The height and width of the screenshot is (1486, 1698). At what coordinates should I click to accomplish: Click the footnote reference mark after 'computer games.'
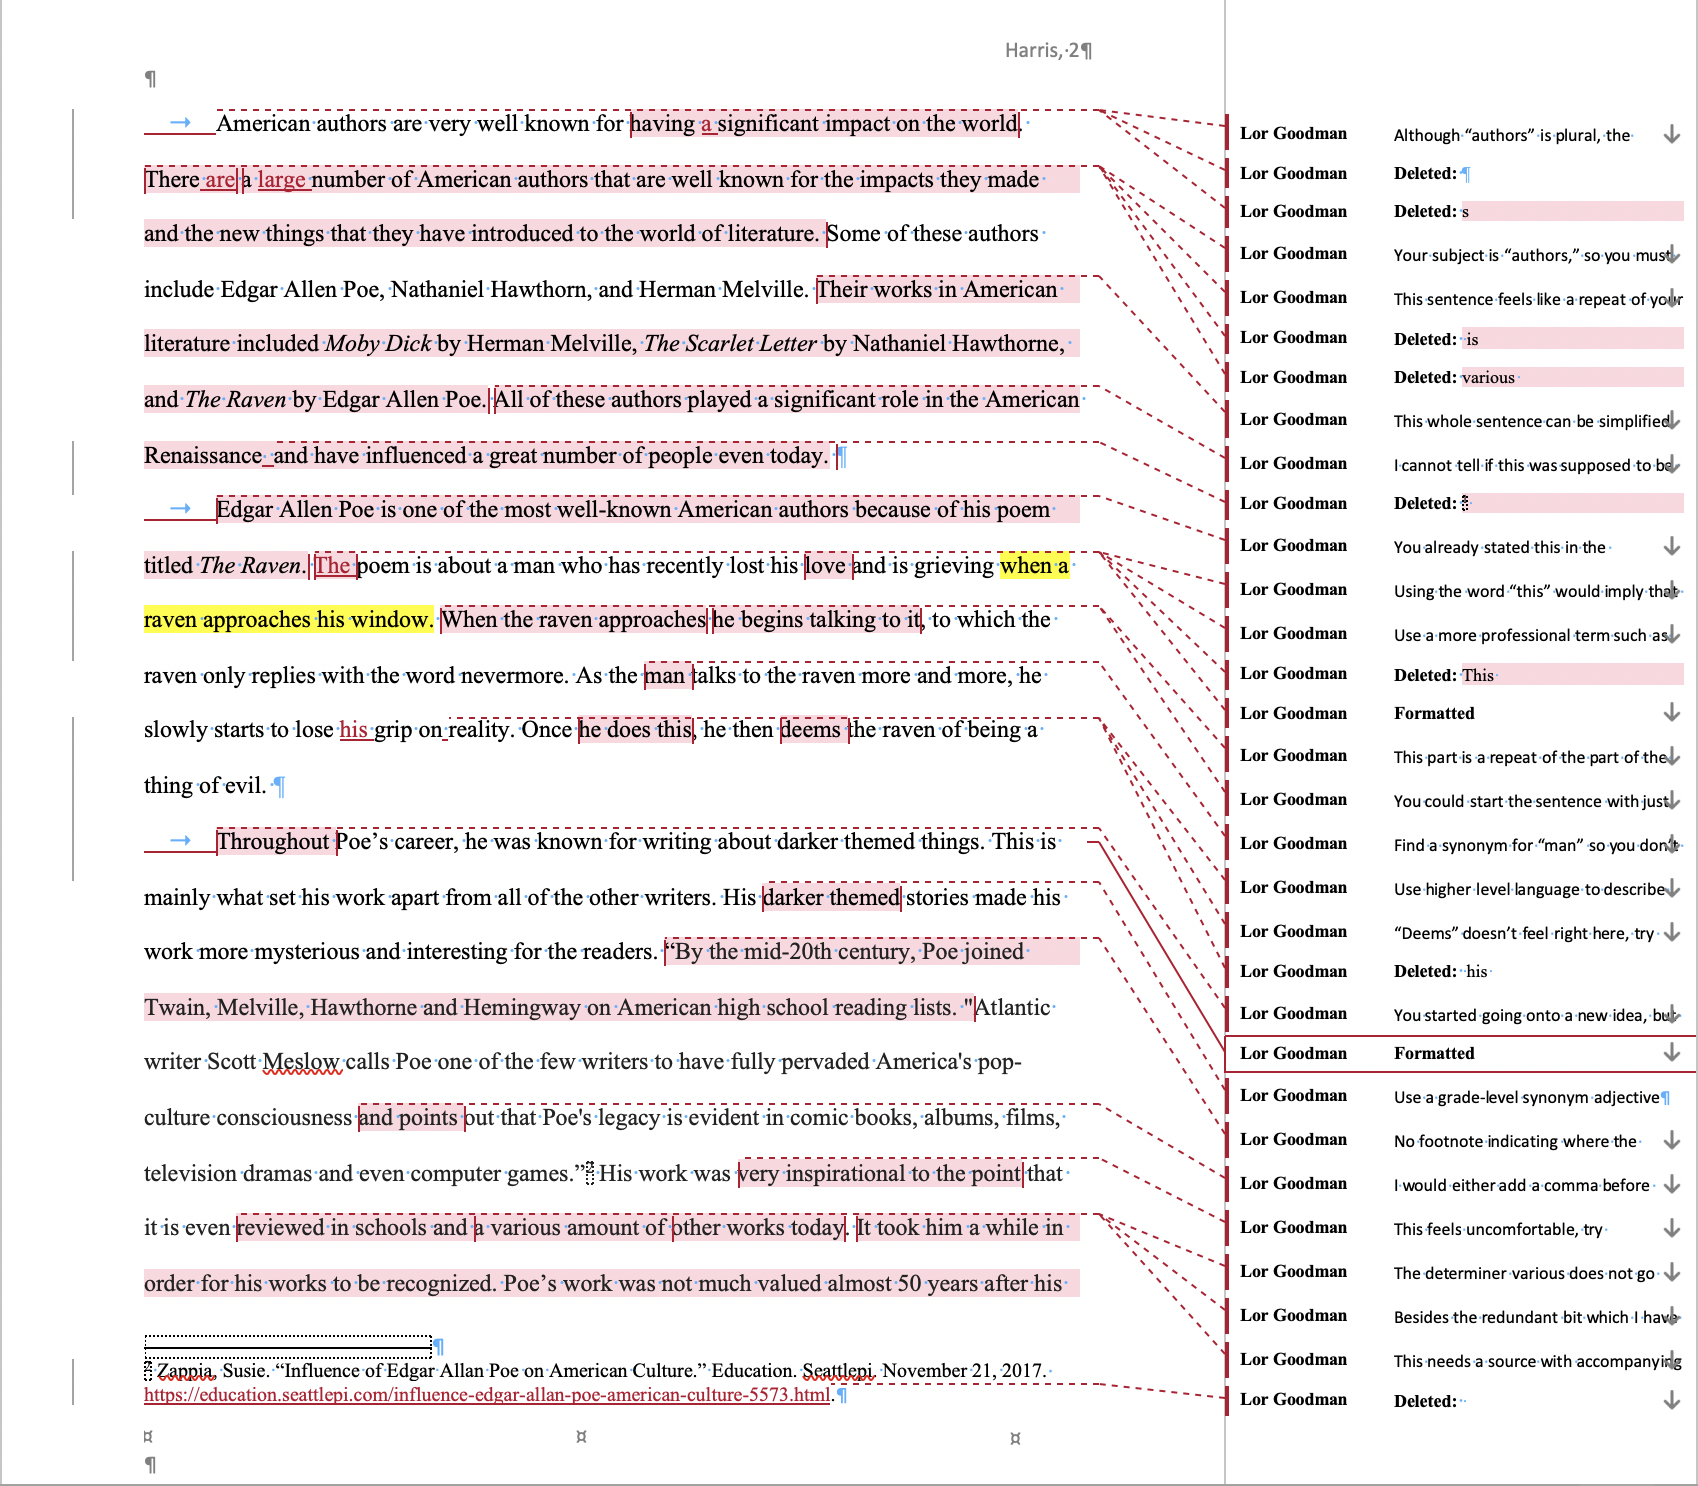(x=590, y=1172)
